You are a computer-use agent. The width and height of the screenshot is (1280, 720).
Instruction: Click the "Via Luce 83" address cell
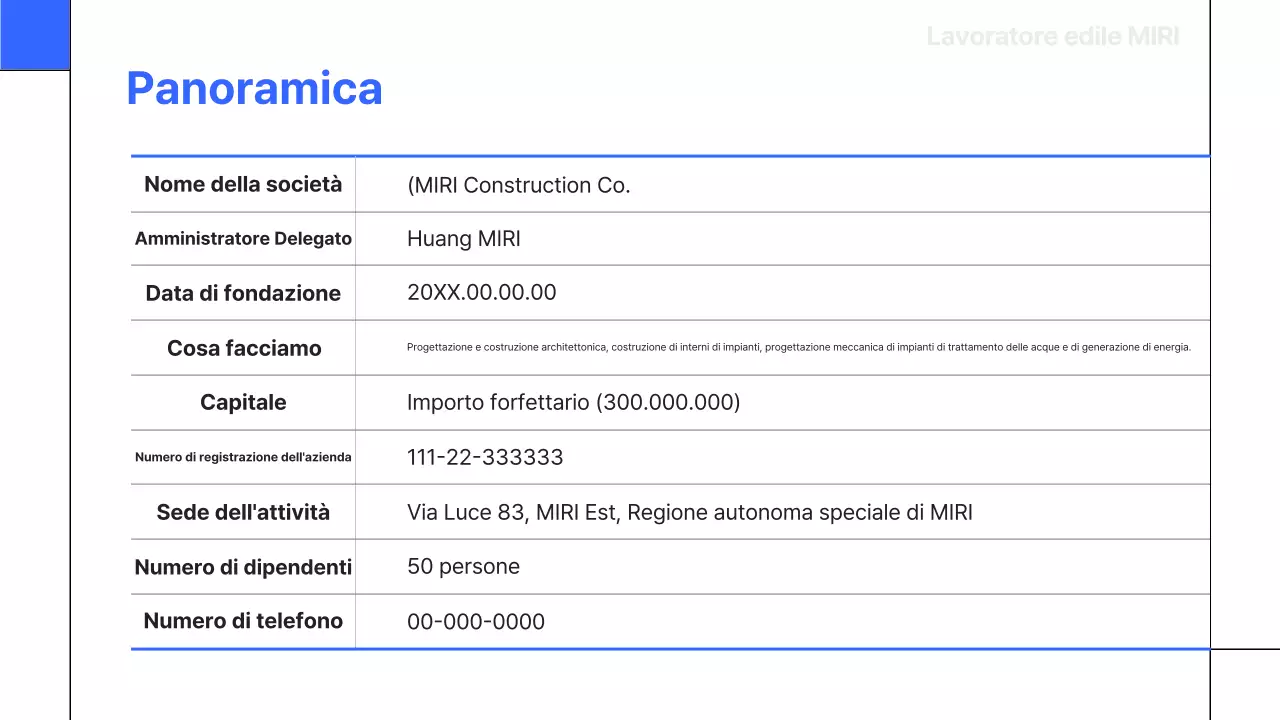coord(690,512)
